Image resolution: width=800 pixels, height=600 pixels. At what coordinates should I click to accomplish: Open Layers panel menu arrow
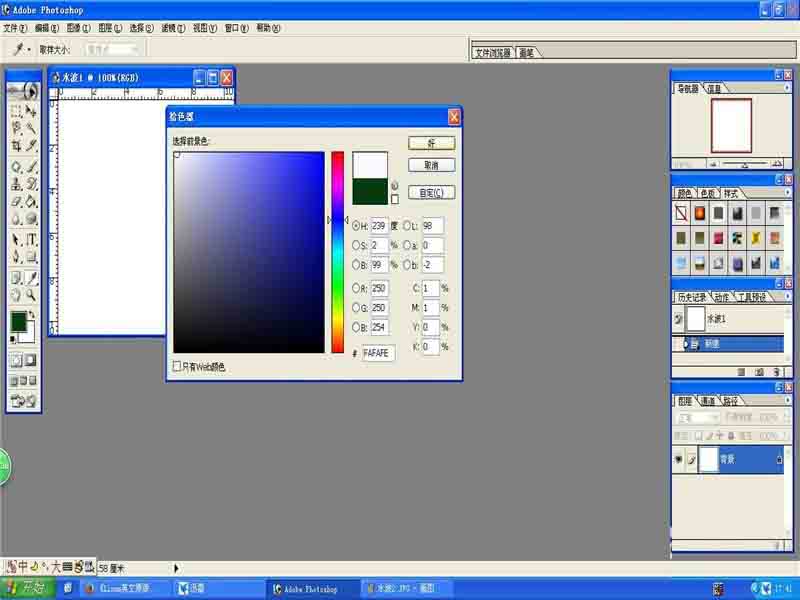pyautogui.click(x=787, y=400)
